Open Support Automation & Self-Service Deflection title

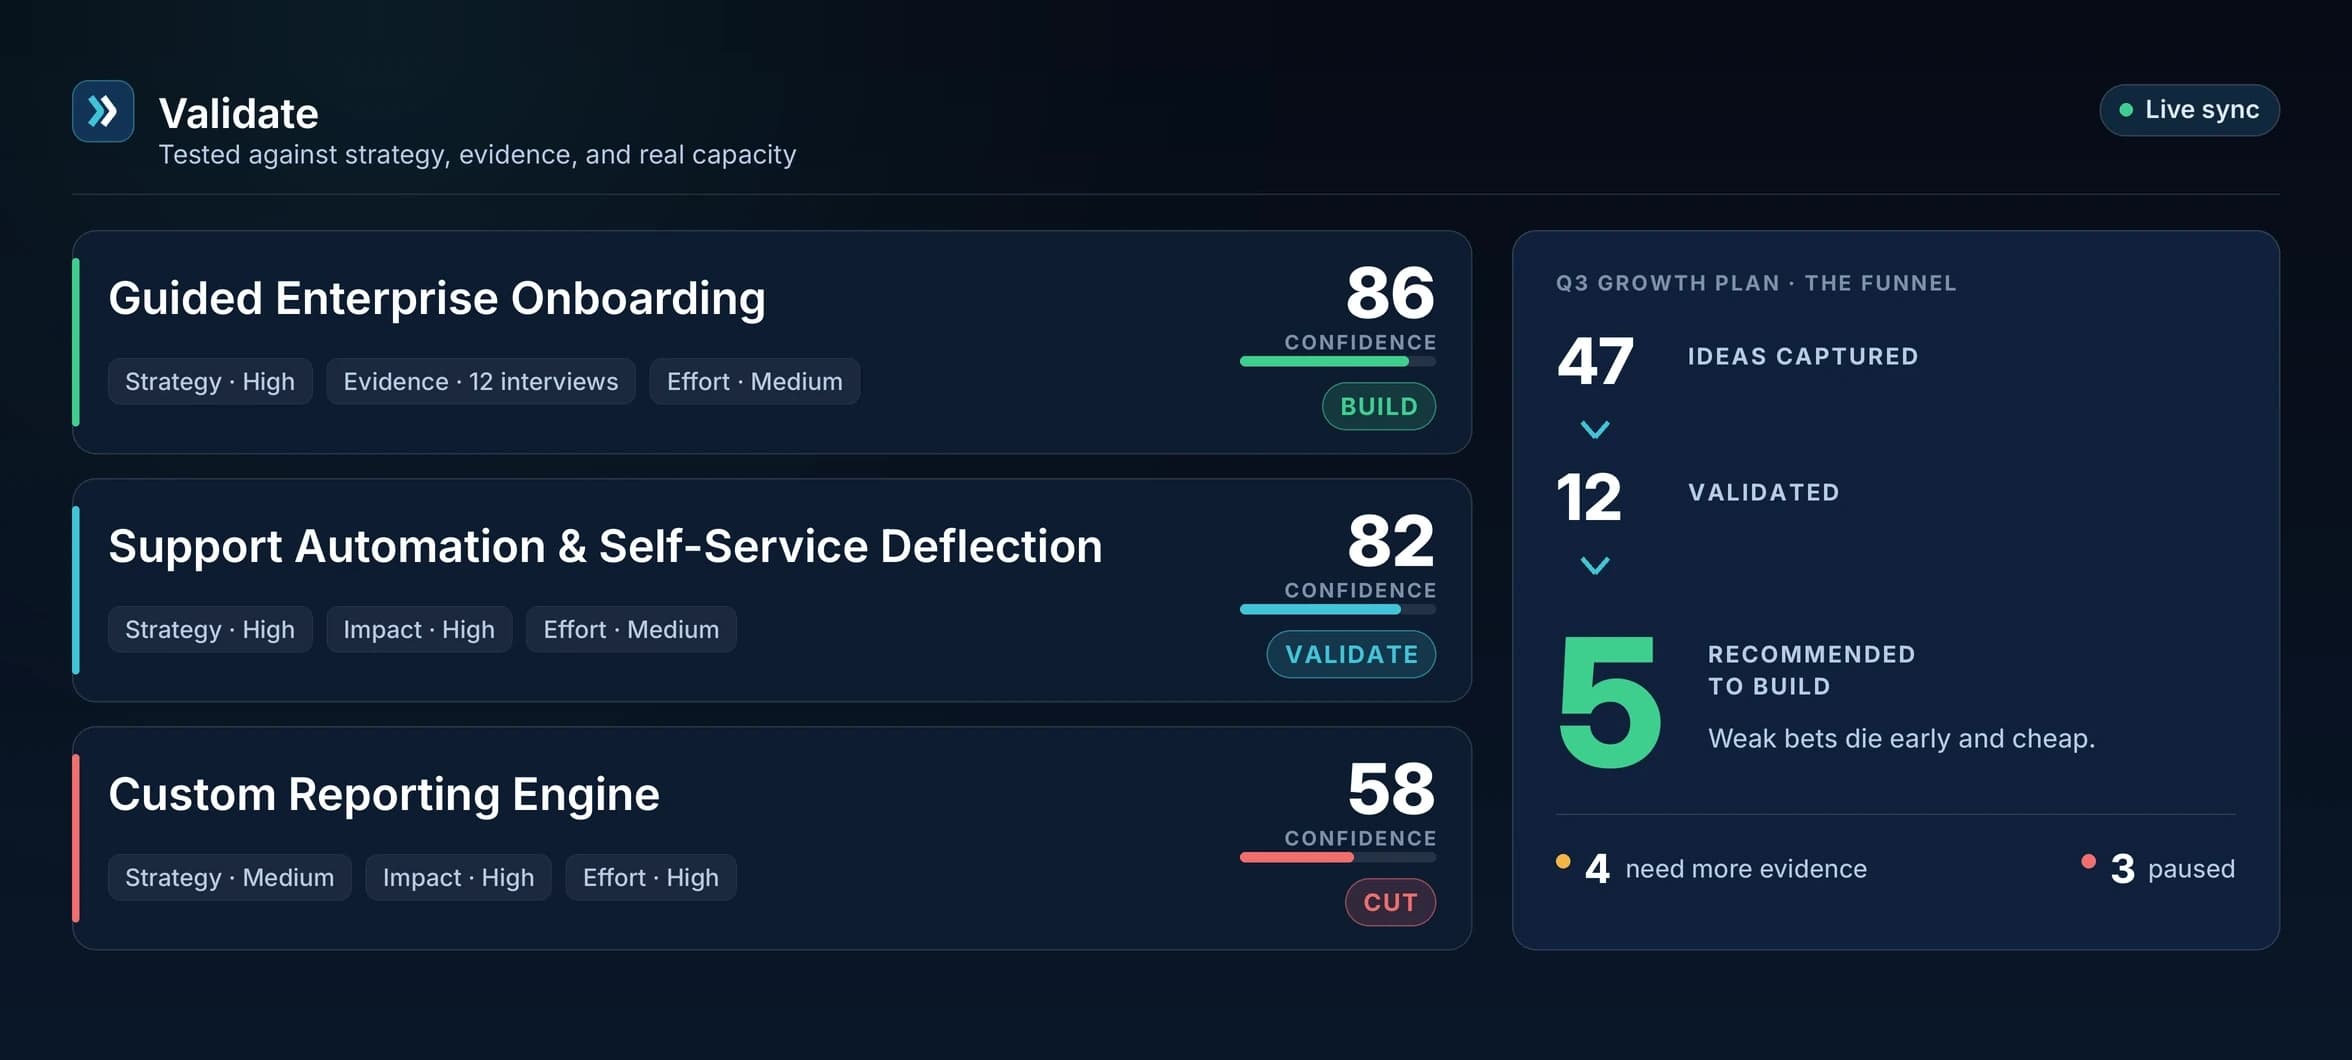(x=605, y=546)
